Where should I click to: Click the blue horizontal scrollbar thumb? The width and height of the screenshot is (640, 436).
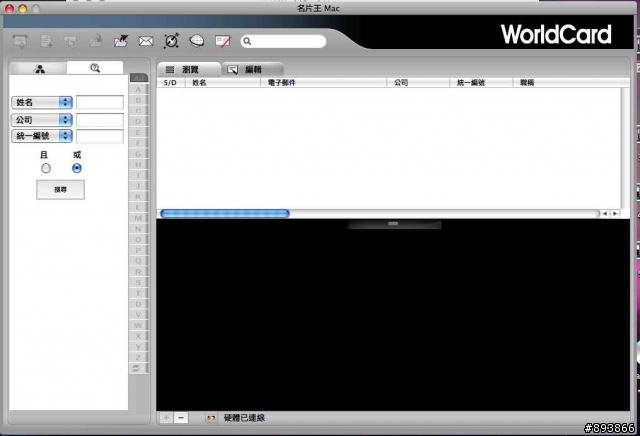225,214
